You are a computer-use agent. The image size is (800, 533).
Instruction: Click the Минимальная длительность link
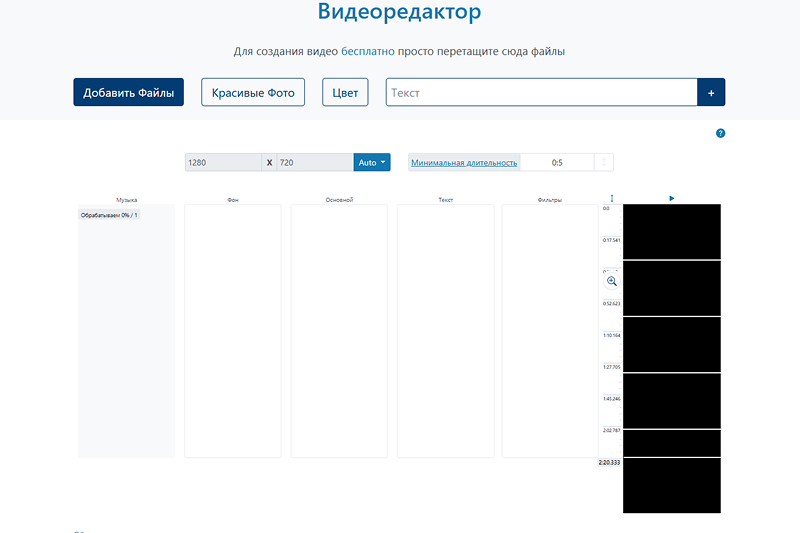point(464,162)
